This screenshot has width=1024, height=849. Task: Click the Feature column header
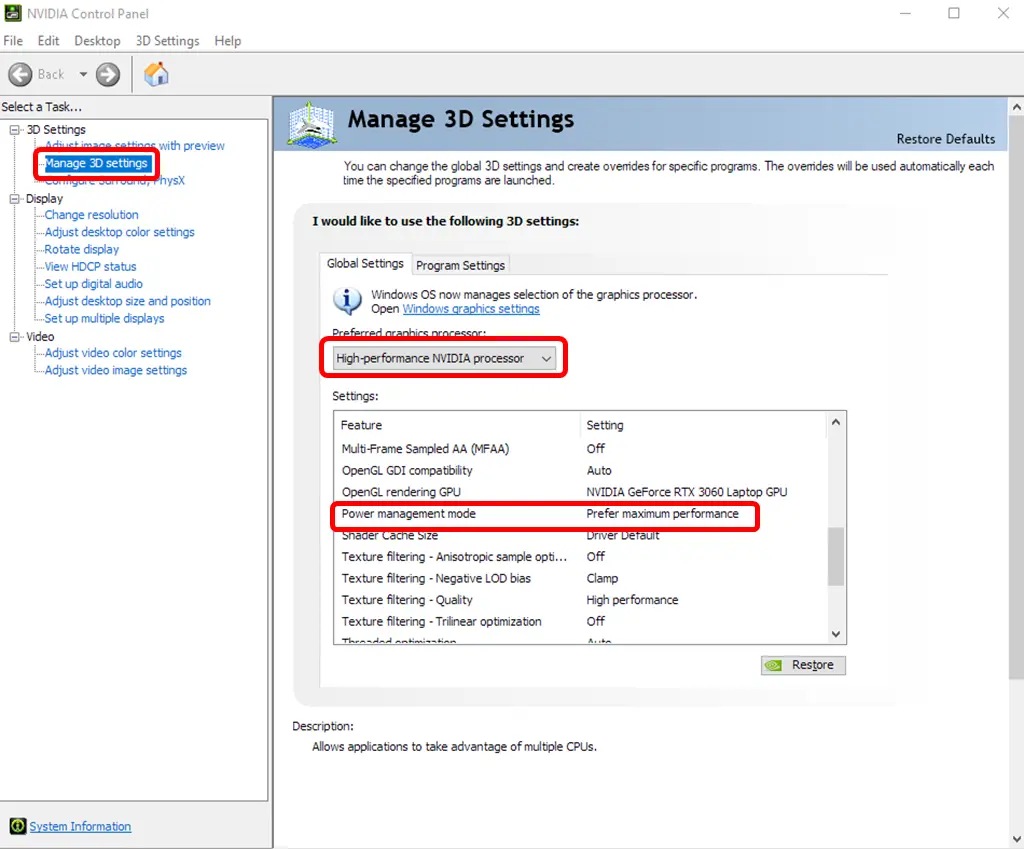(x=457, y=425)
